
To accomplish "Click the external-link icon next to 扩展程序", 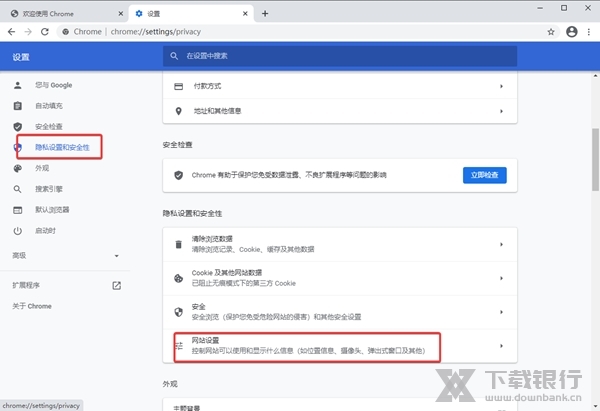I will 117,285.
